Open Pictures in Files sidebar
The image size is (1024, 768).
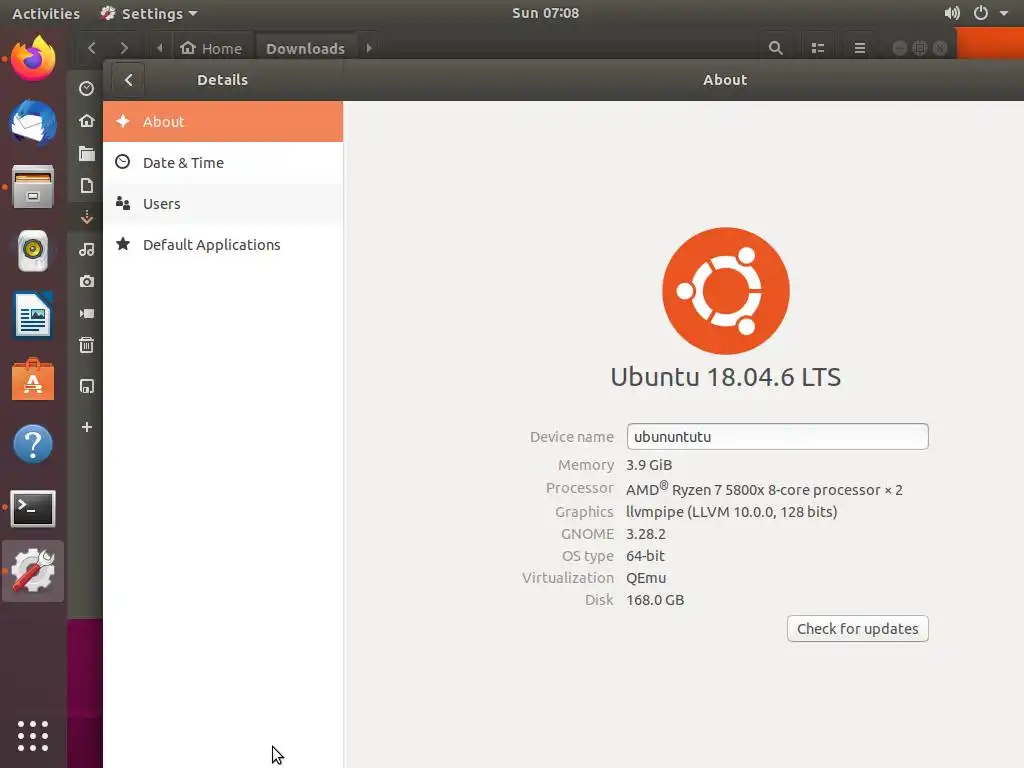pyautogui.click(x=86, y=281)
